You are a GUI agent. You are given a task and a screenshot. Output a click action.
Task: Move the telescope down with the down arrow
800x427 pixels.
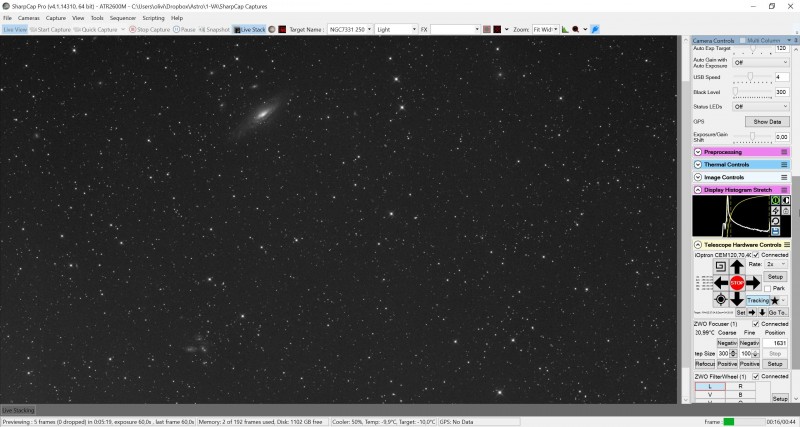click(737, 298)
